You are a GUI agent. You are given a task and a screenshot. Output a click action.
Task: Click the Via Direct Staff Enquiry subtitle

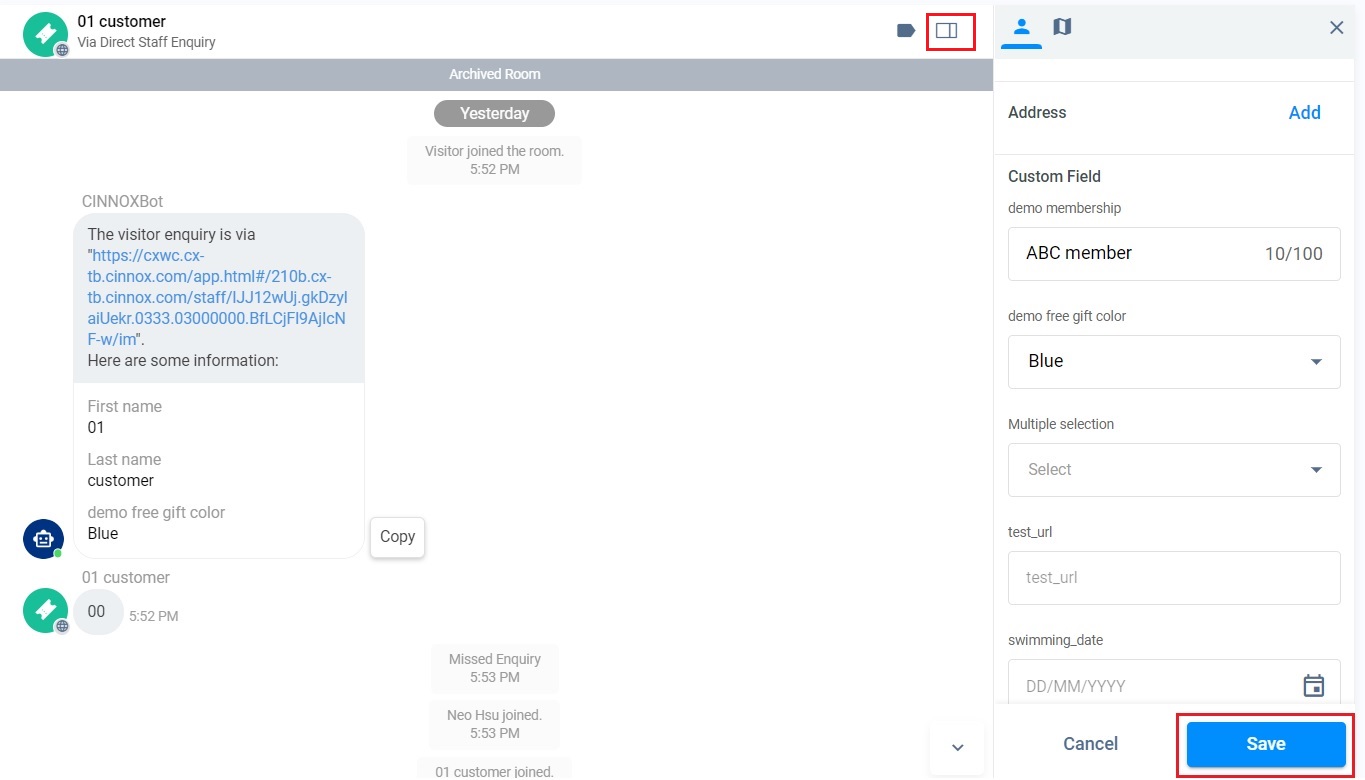147,42
